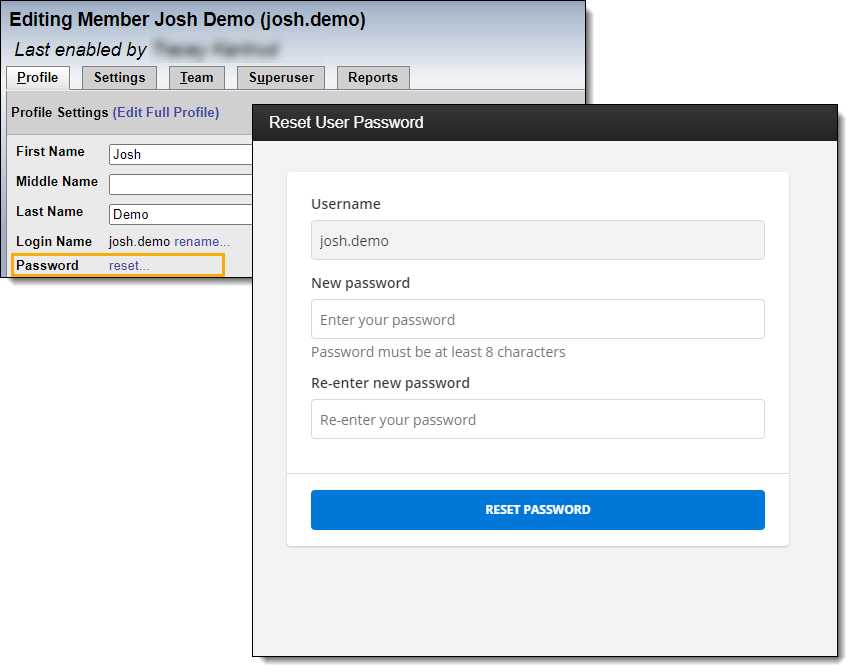Click the 'Username' label in the dialog
Screen dimensions: 853x672
(346, 204)
